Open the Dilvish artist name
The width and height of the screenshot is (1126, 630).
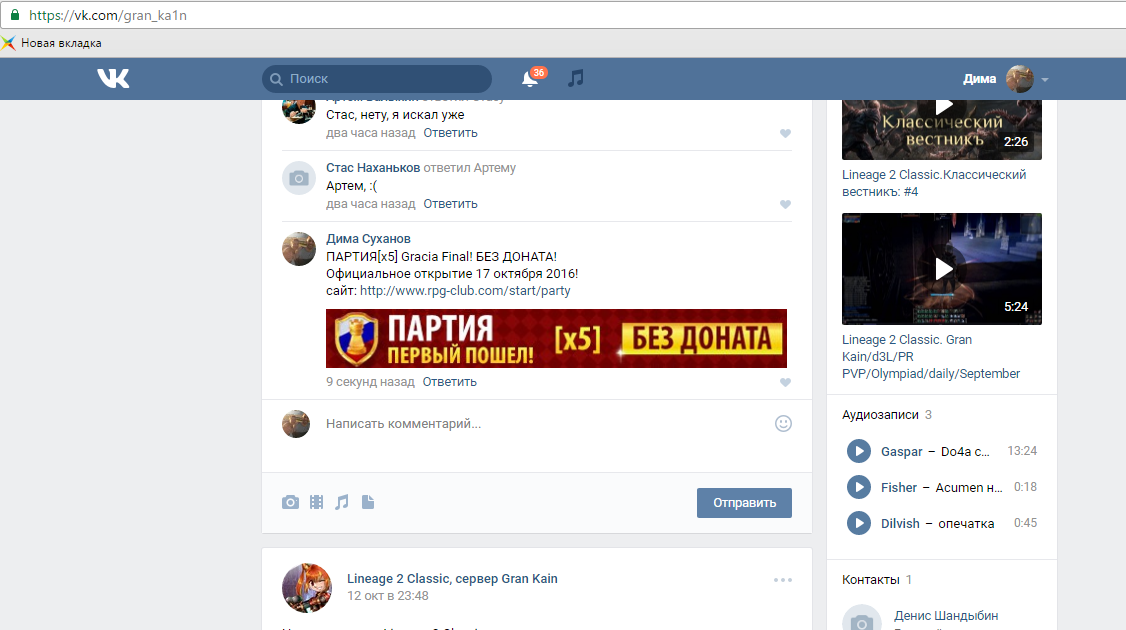coord(901,524)
